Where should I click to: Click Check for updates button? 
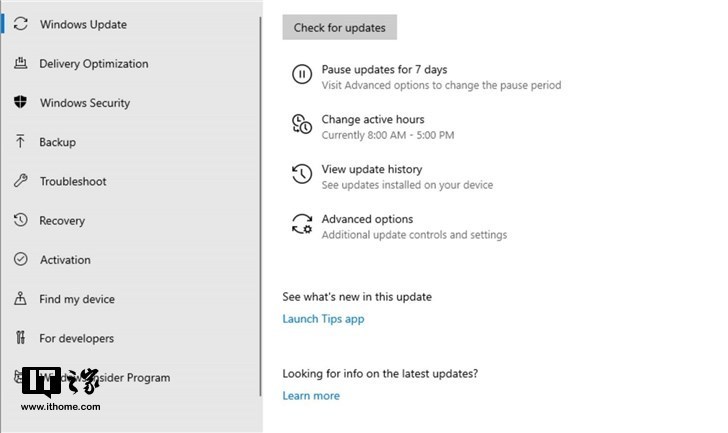pos(339,27)
